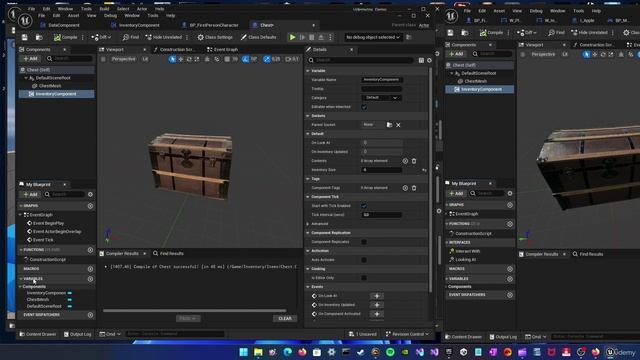Select the viewport Rotate tool icon

[x=189, y=59]
